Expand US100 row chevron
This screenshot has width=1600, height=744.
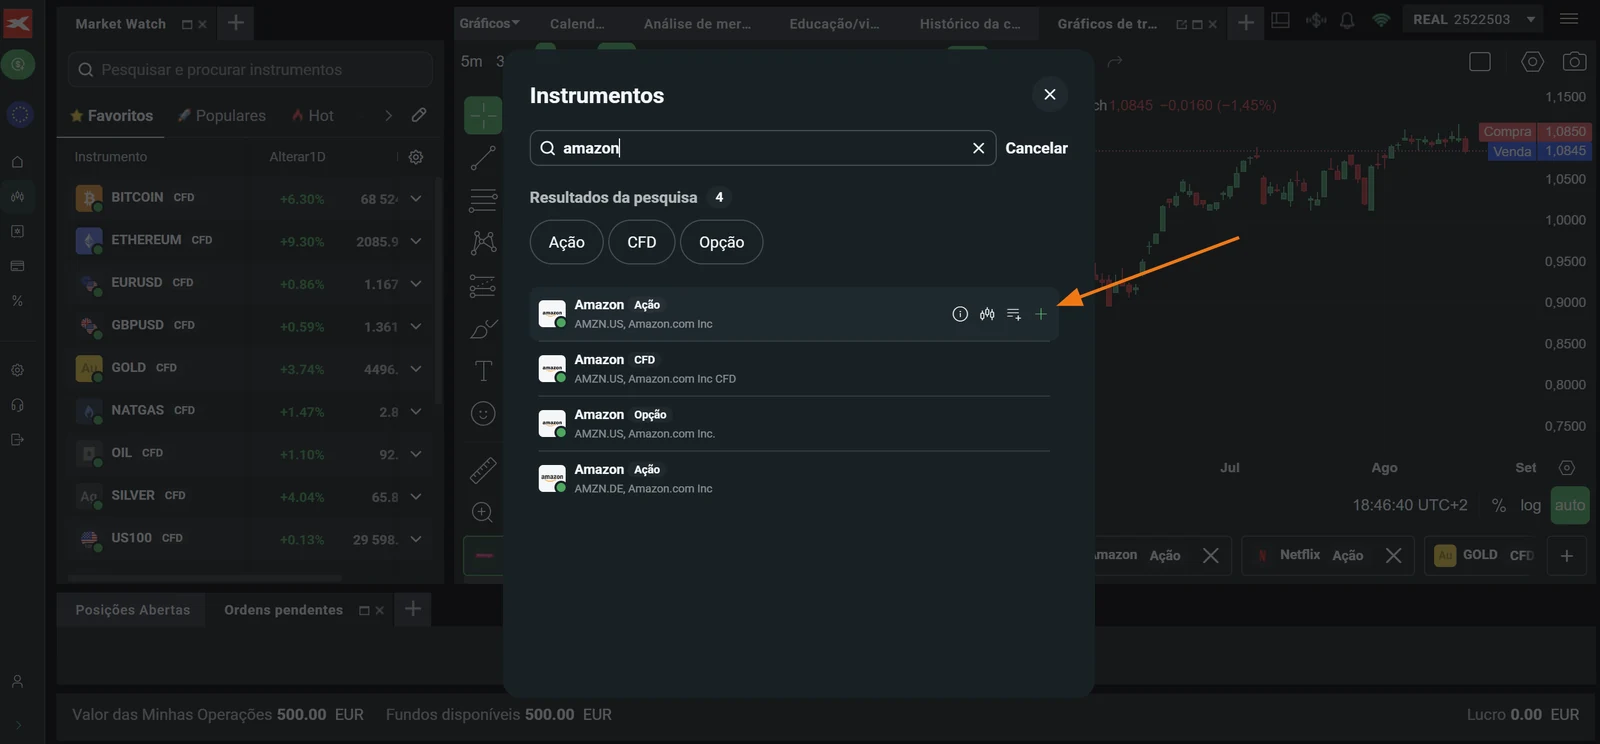click(x=416, y=539)
